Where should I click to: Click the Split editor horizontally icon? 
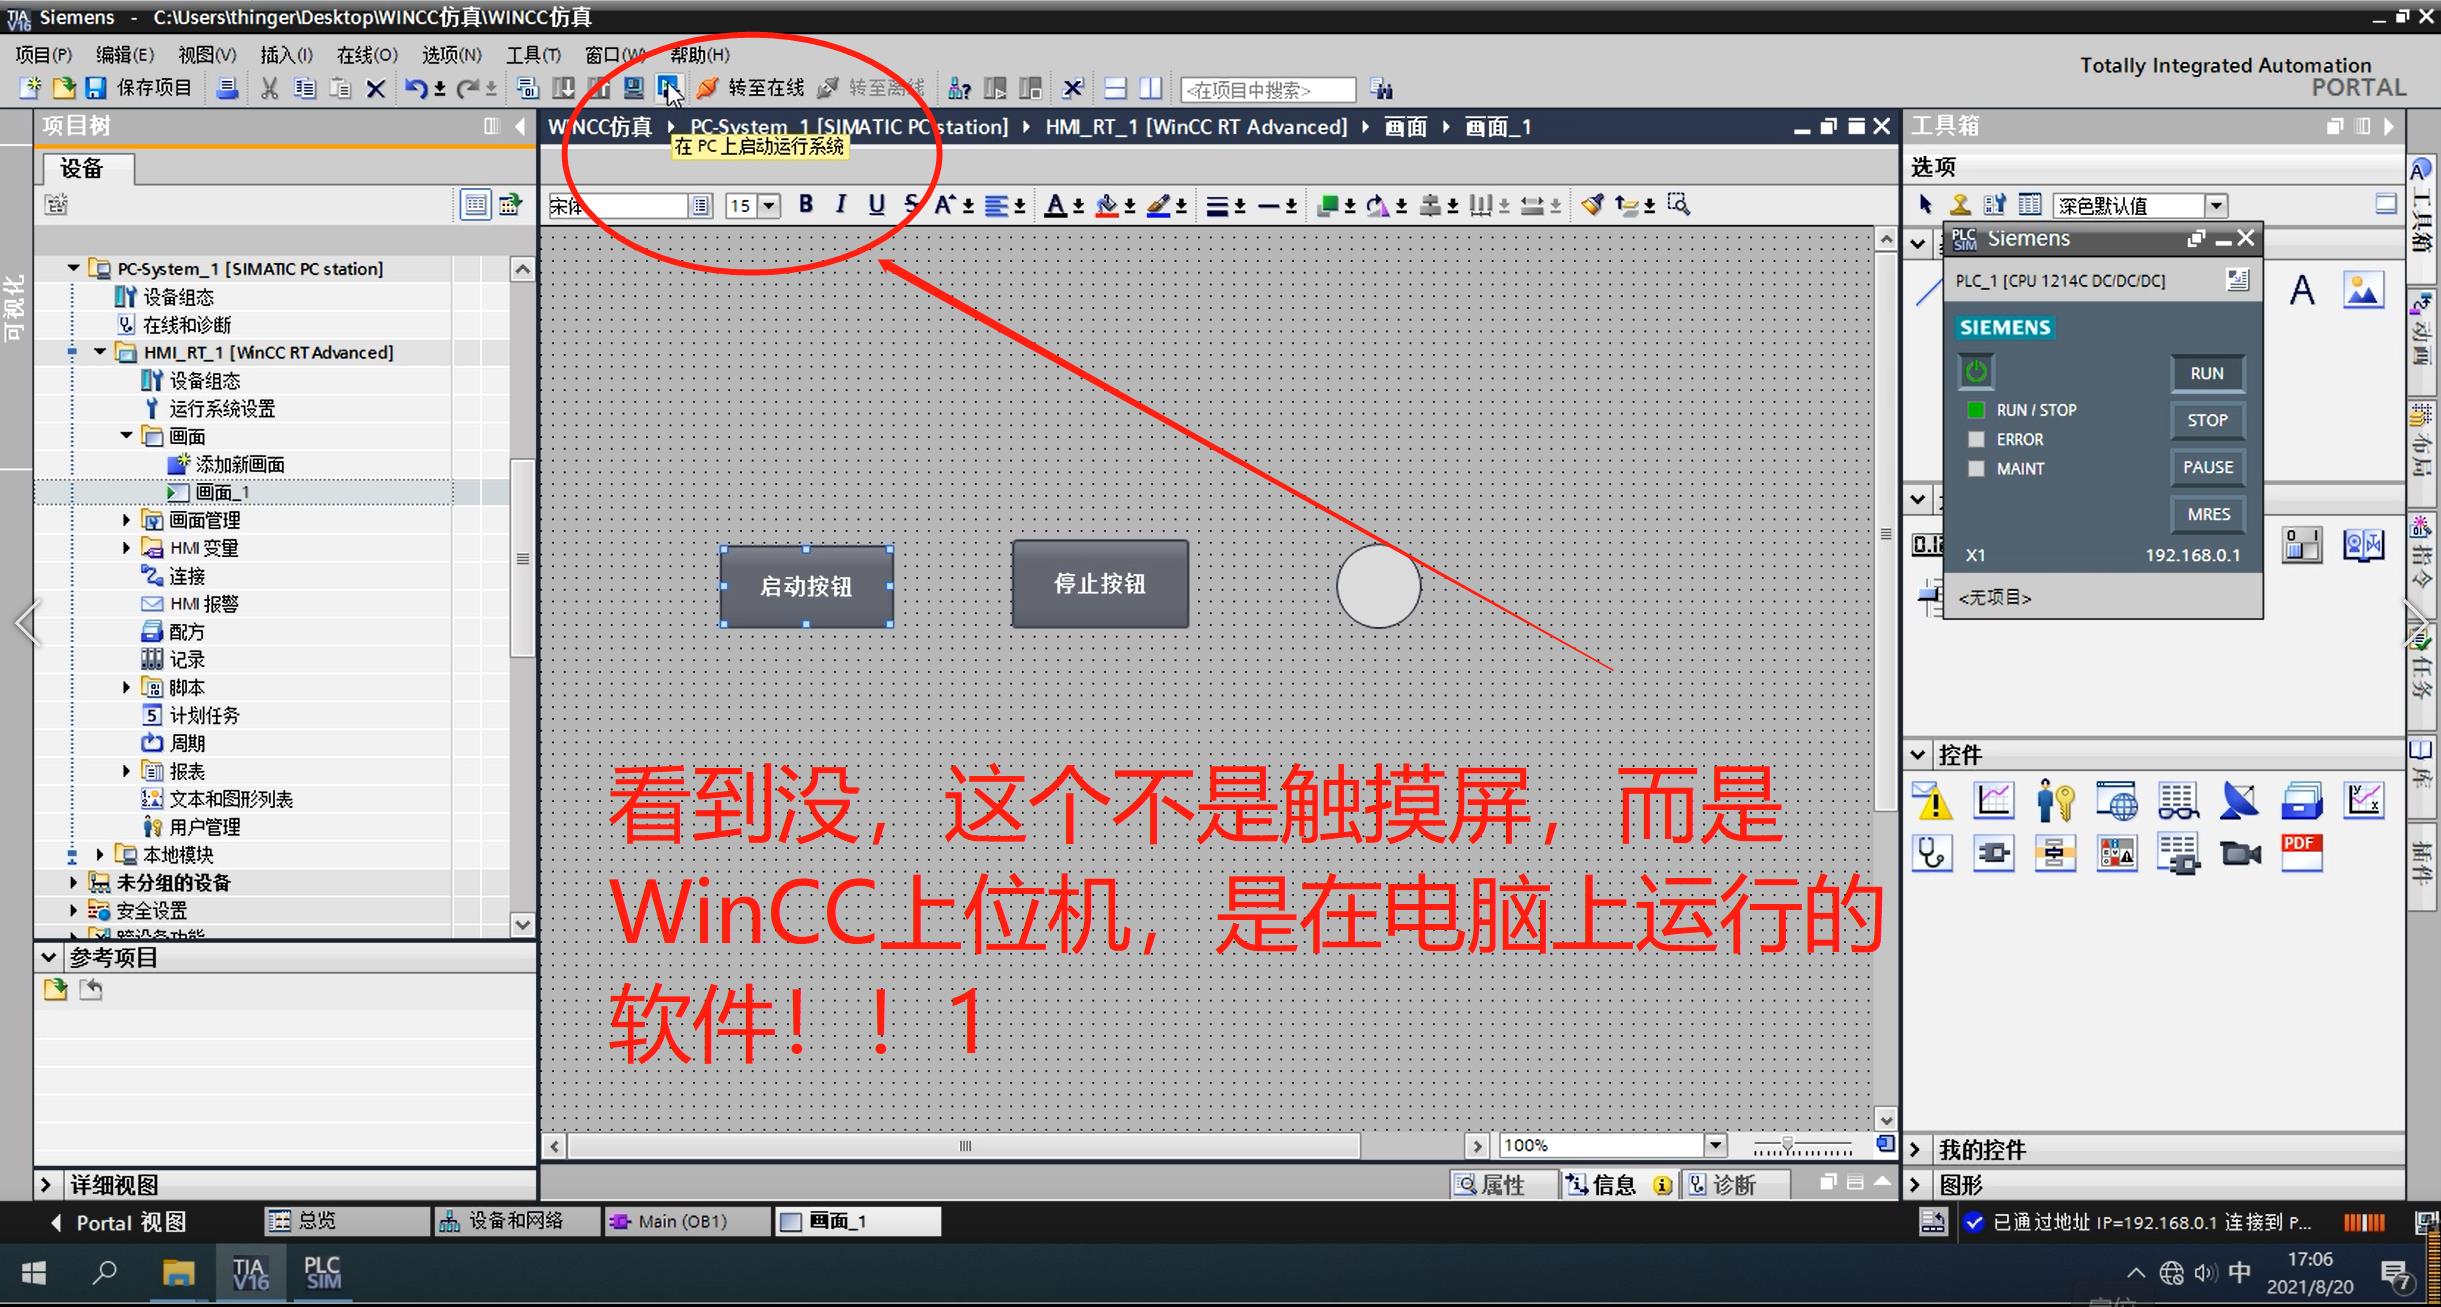(1115, 89)
